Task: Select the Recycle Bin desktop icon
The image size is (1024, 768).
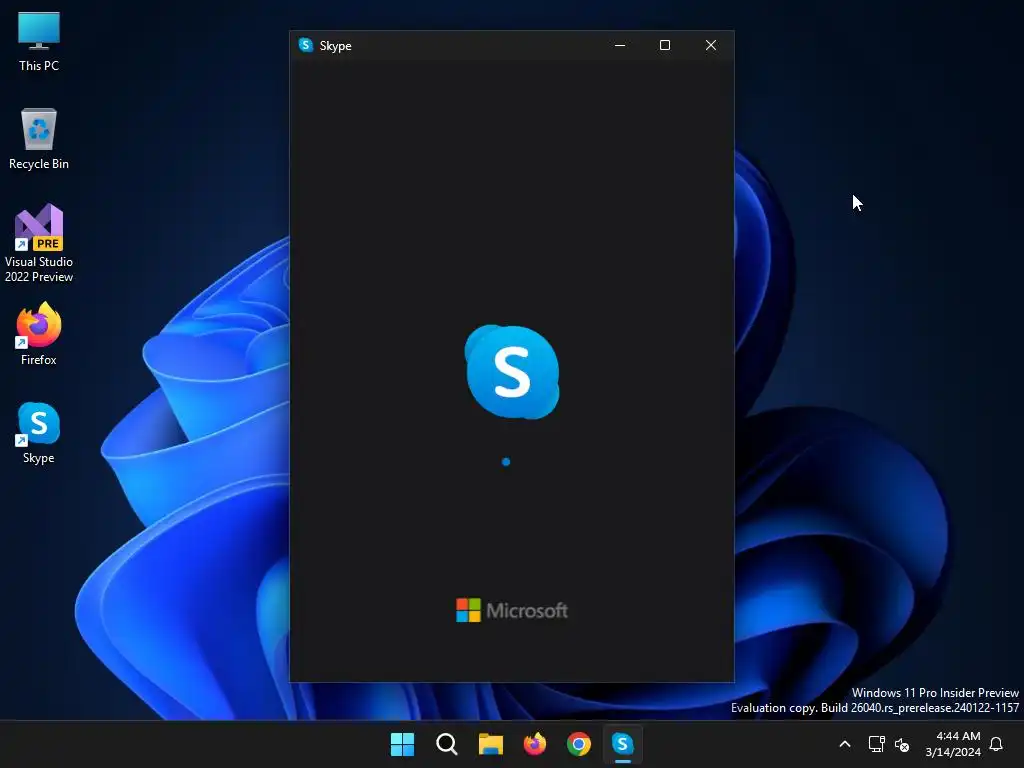Action: point(39,139)
